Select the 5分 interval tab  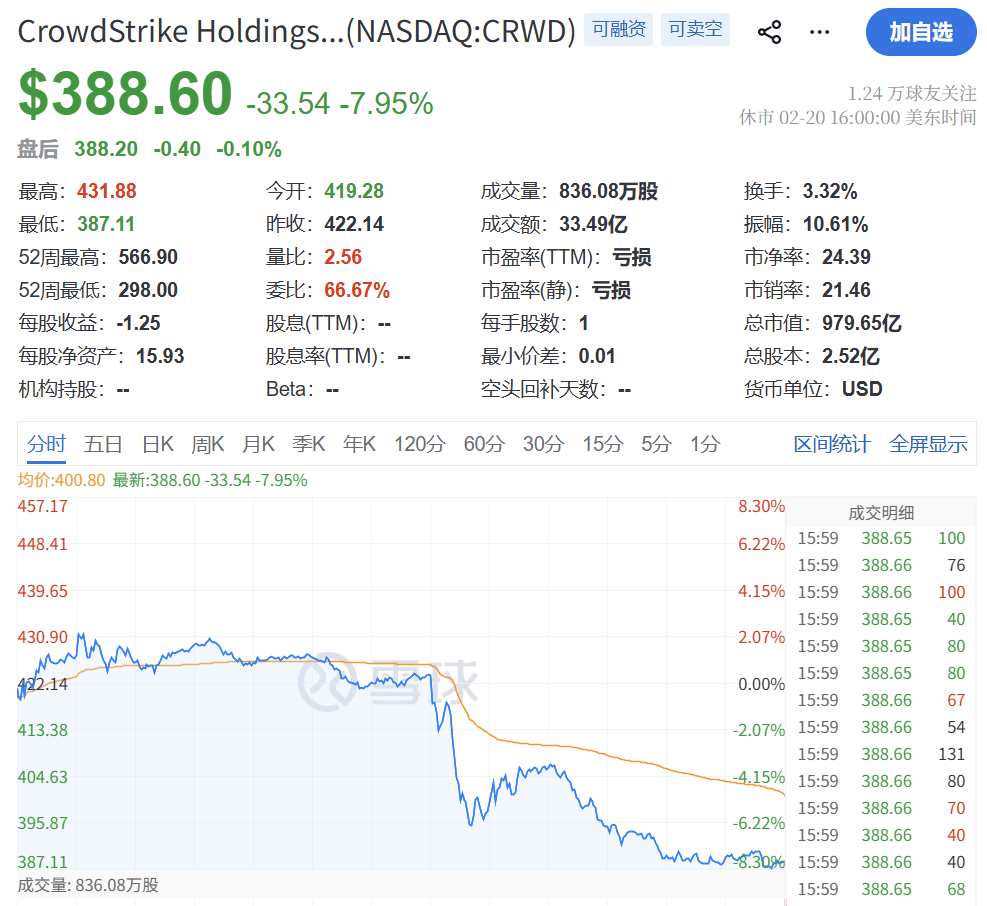[656, 444]
